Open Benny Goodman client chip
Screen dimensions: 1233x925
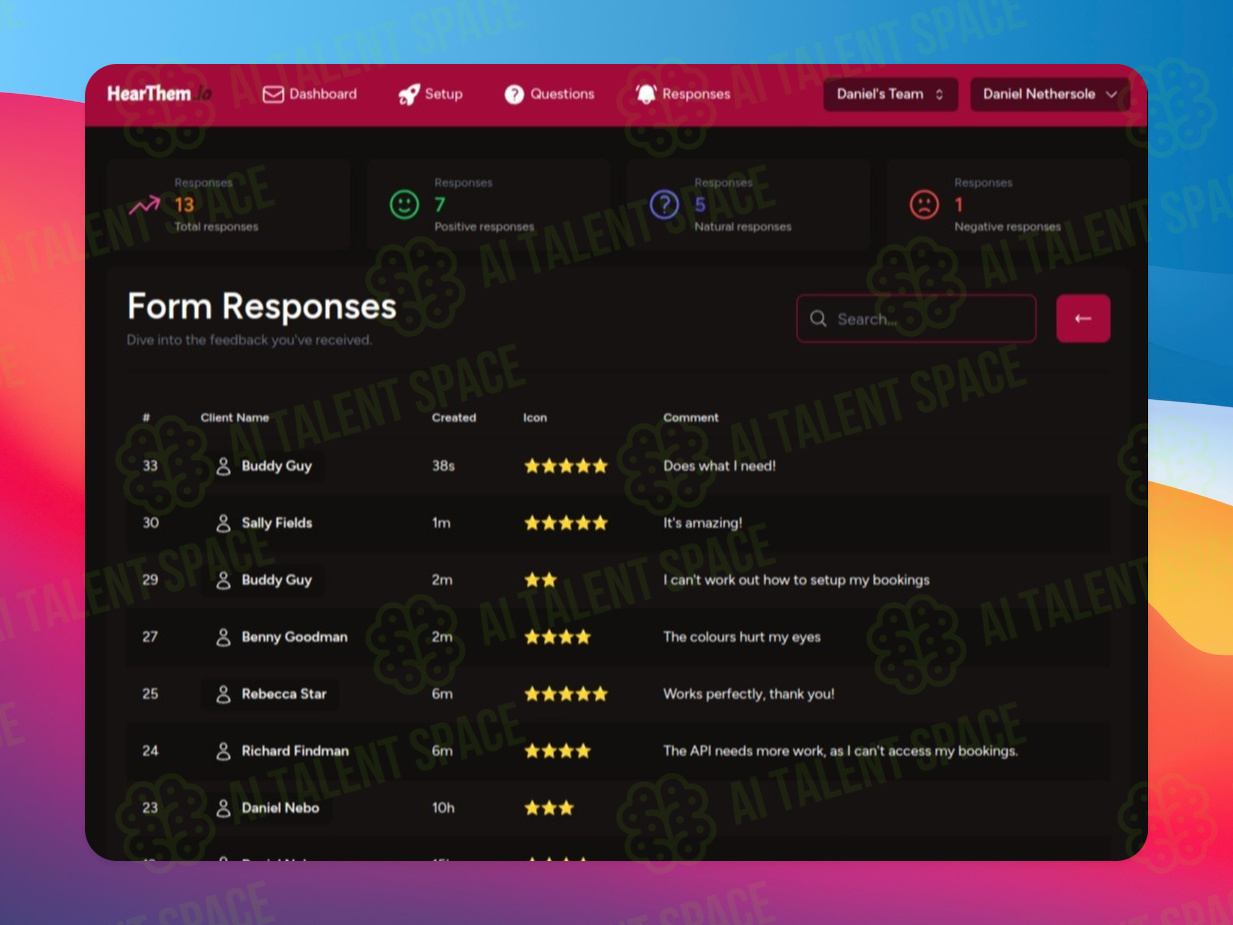(x=282, y=637)
